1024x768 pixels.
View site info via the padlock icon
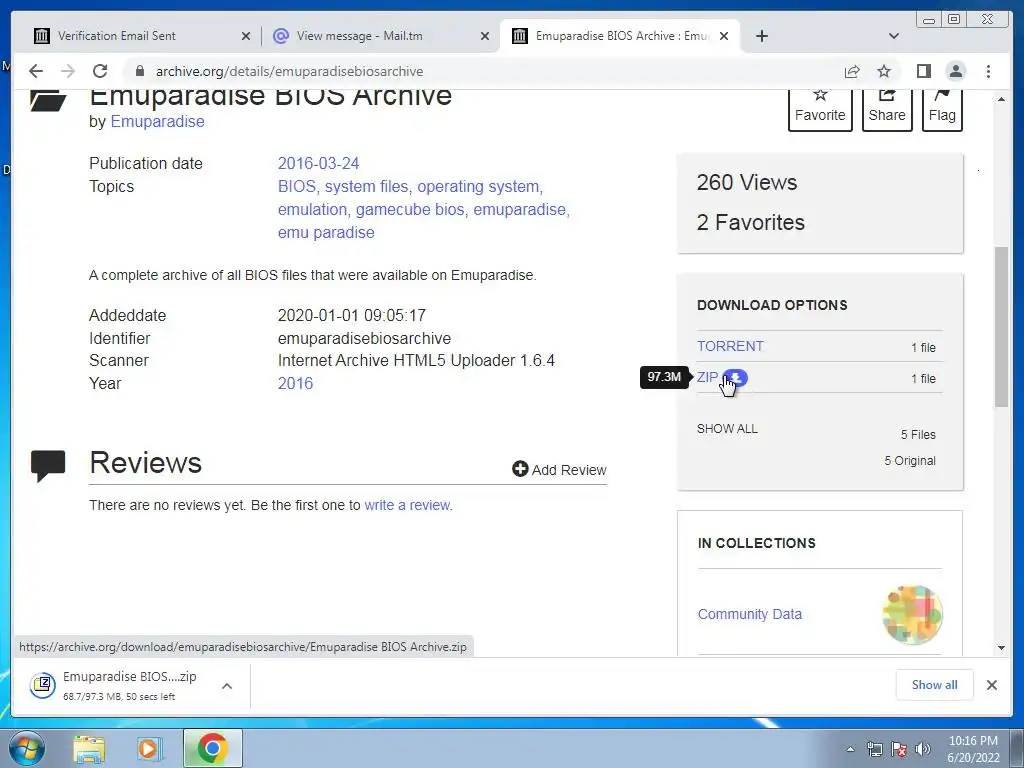click(x=139, y=71)
